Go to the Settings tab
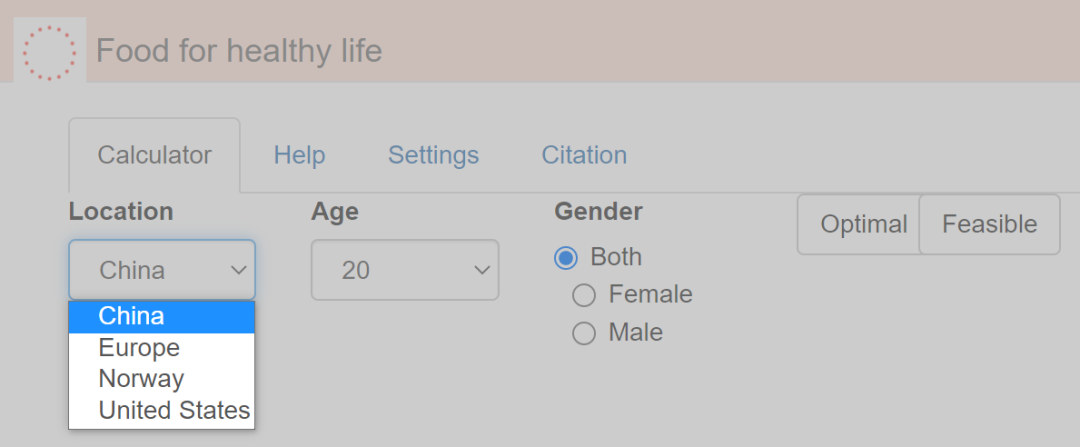1080x447 pixels. tap(433, 156)
